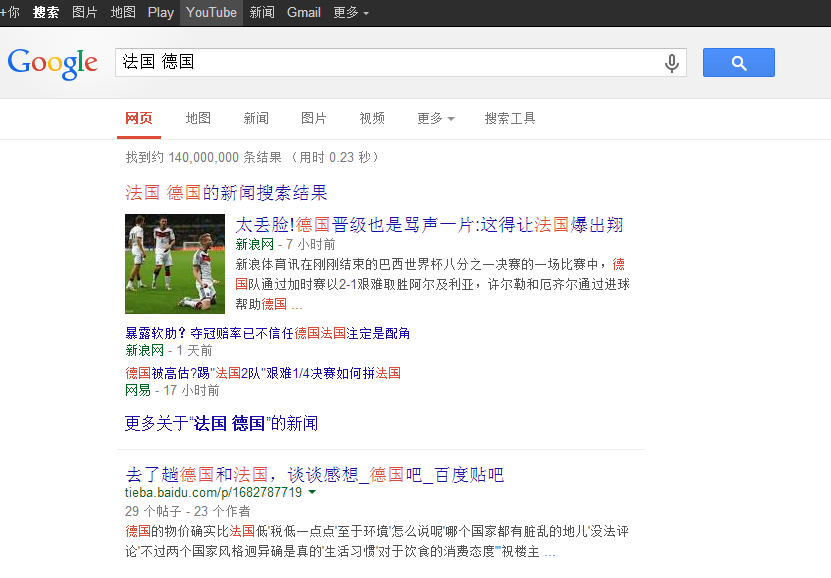Switch to the 地图 results tab

198,118
